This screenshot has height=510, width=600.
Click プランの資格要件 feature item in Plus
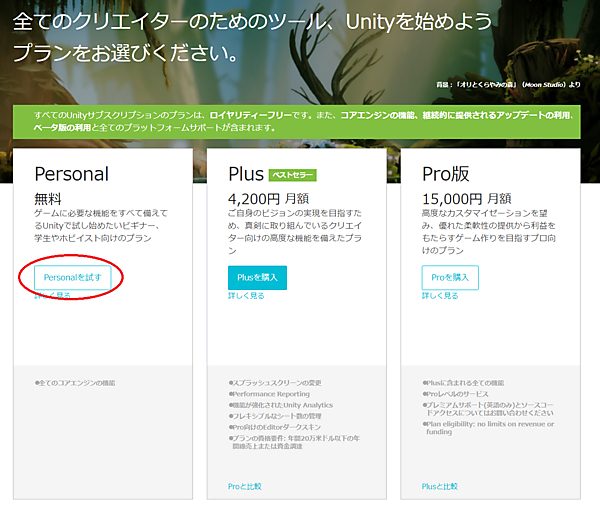tap(294, 442)
